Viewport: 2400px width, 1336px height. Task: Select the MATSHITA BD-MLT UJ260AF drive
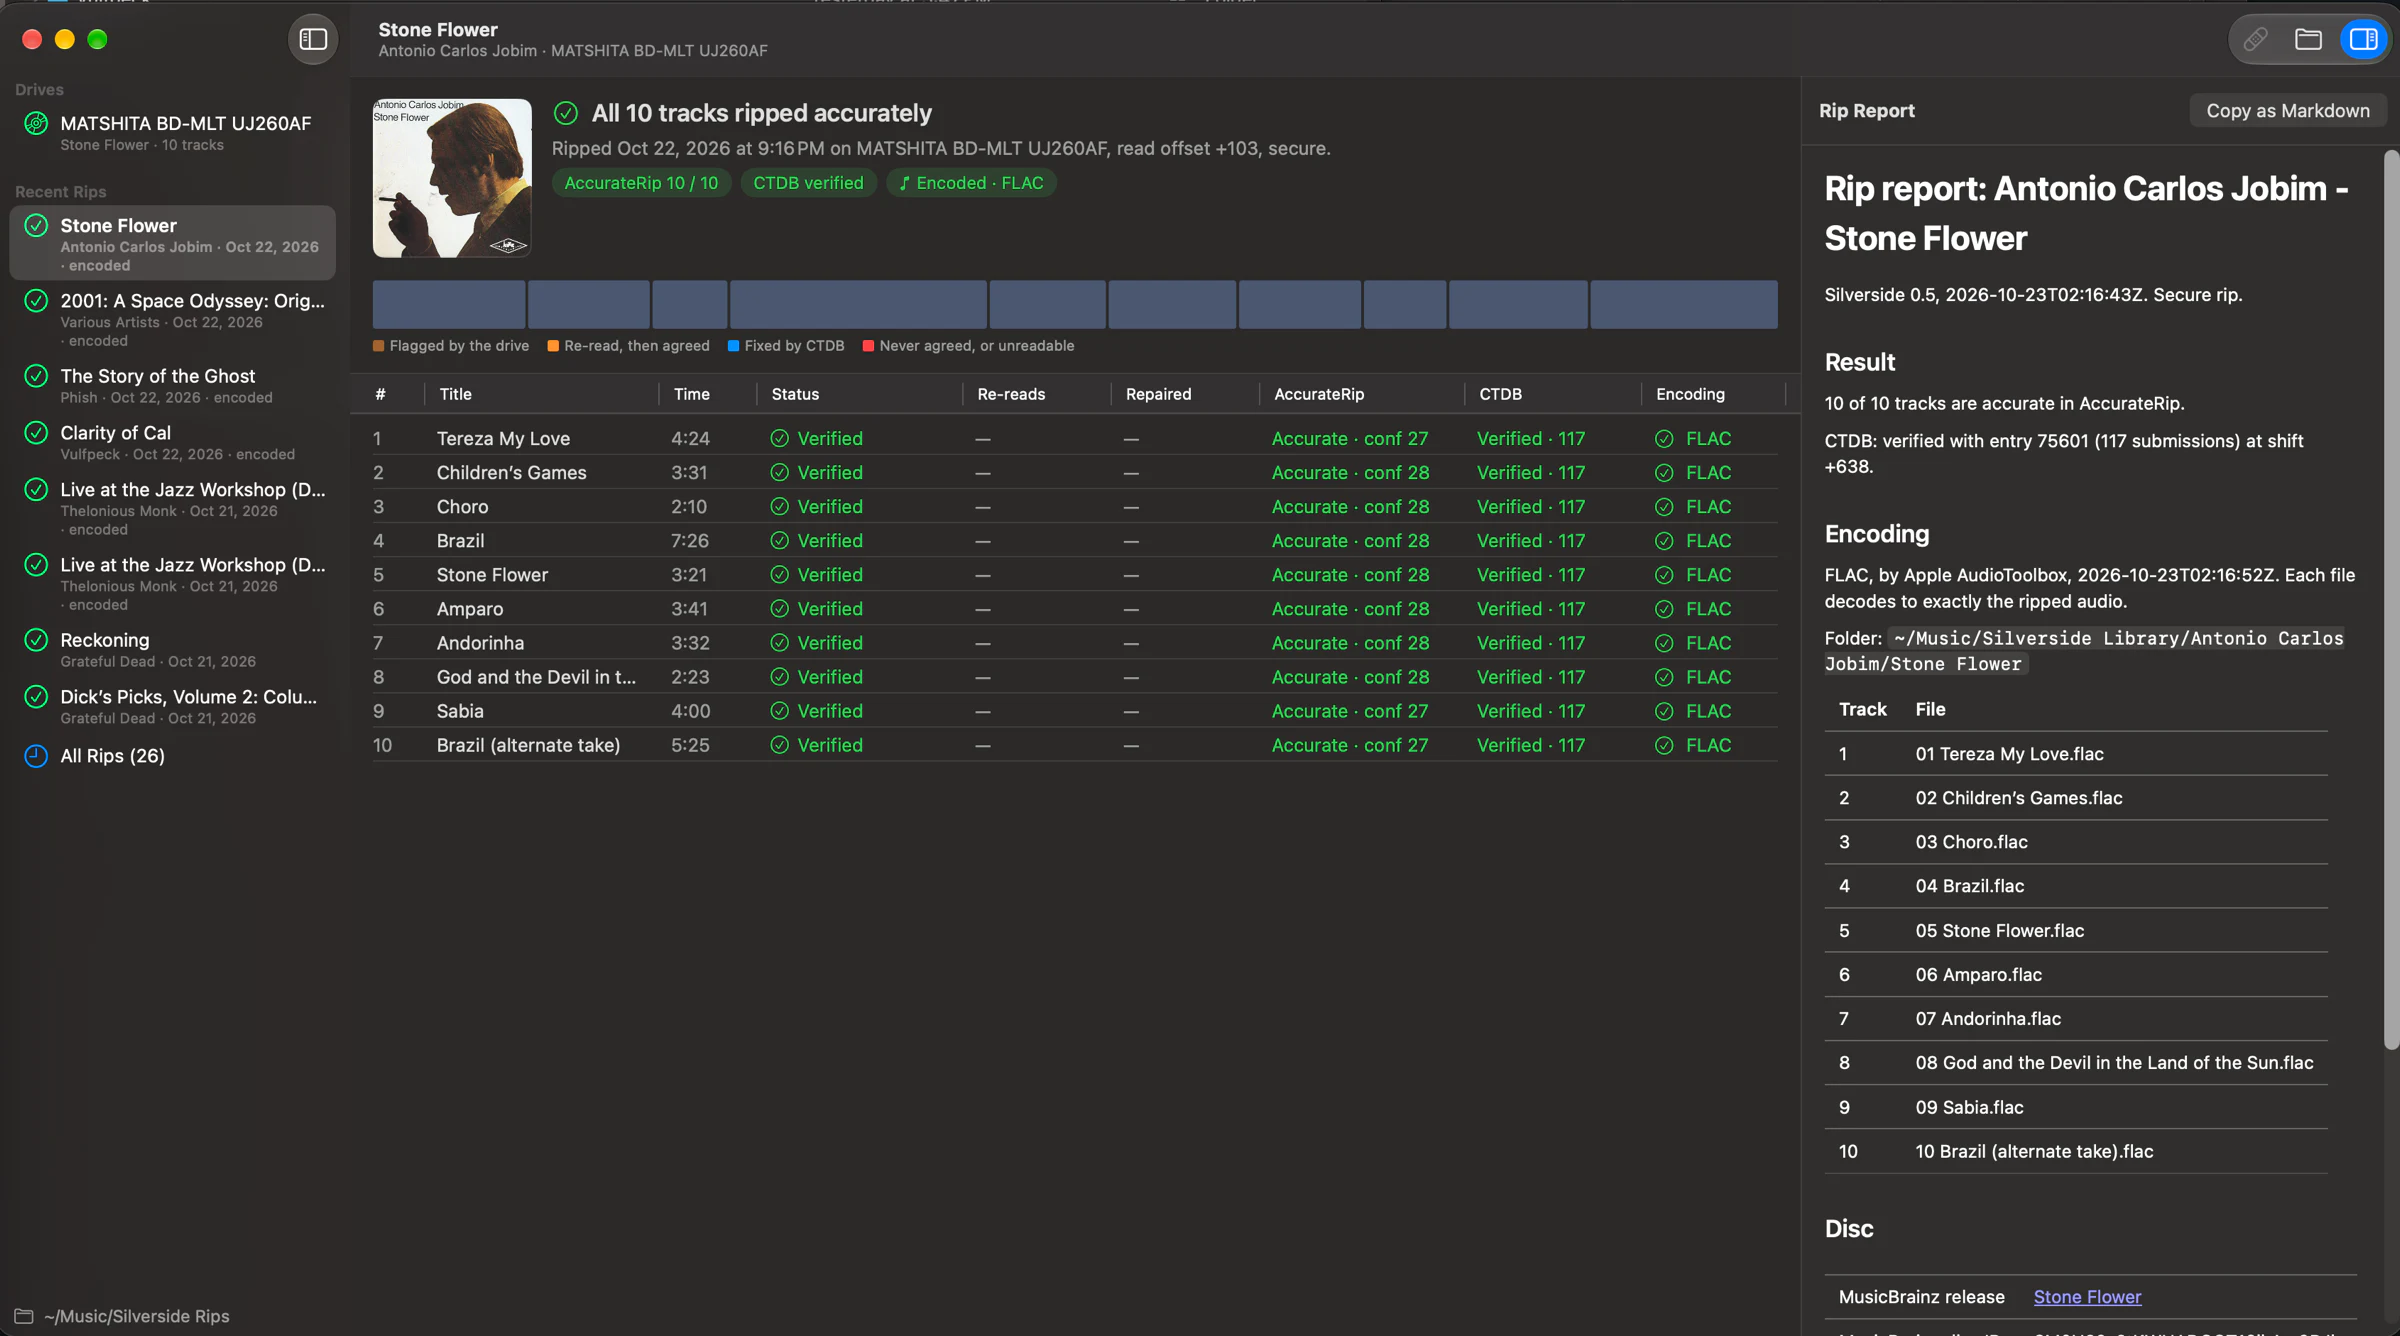(x=172, y=133)
